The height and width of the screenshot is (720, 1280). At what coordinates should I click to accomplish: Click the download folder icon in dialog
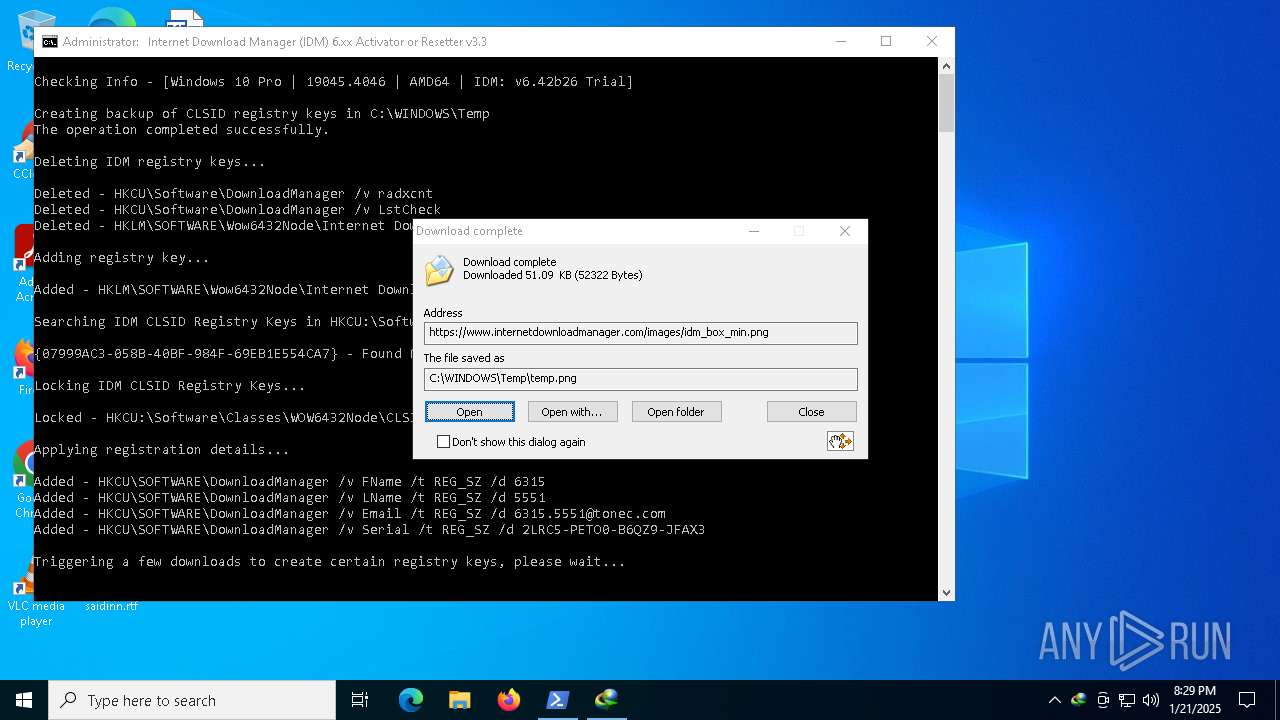pyautogui.click(x=439, y=271)
